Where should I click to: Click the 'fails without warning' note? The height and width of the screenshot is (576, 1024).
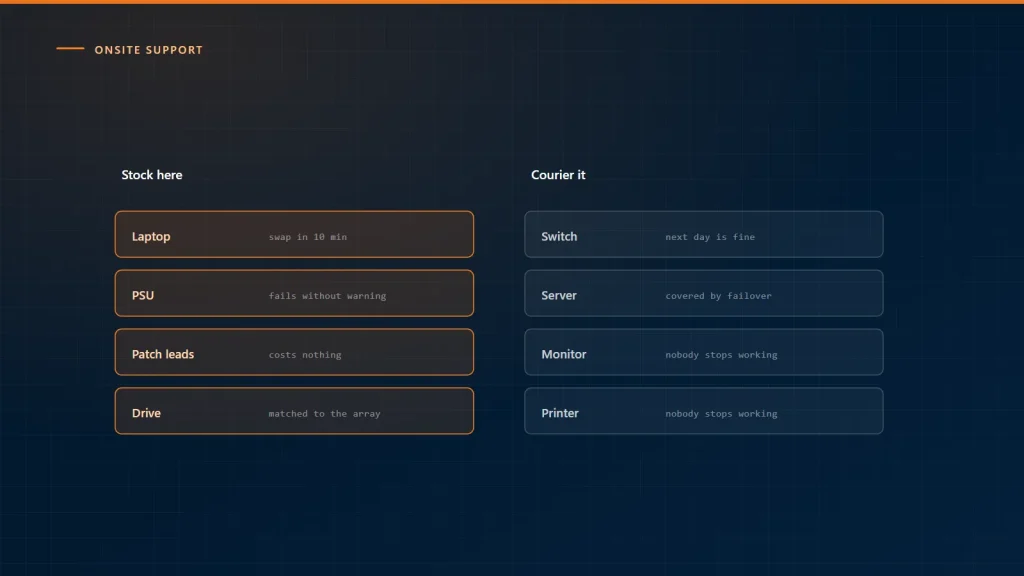327,296
